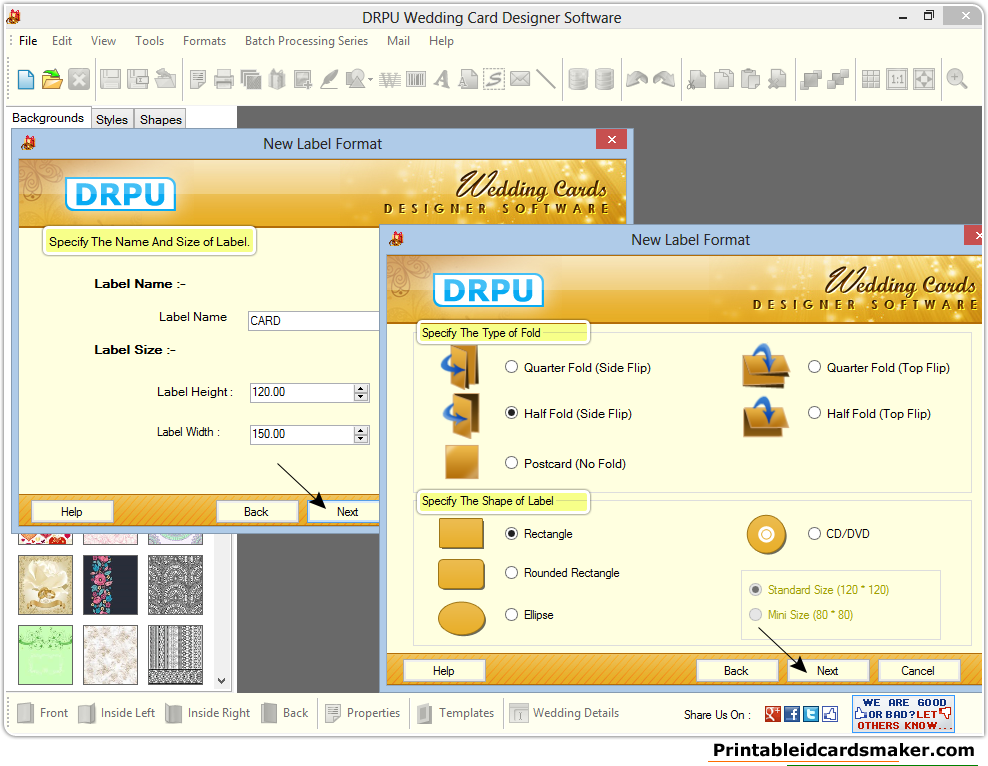
Task: Select Half Fold (Top Flip) option
Action: coord(814,413)
